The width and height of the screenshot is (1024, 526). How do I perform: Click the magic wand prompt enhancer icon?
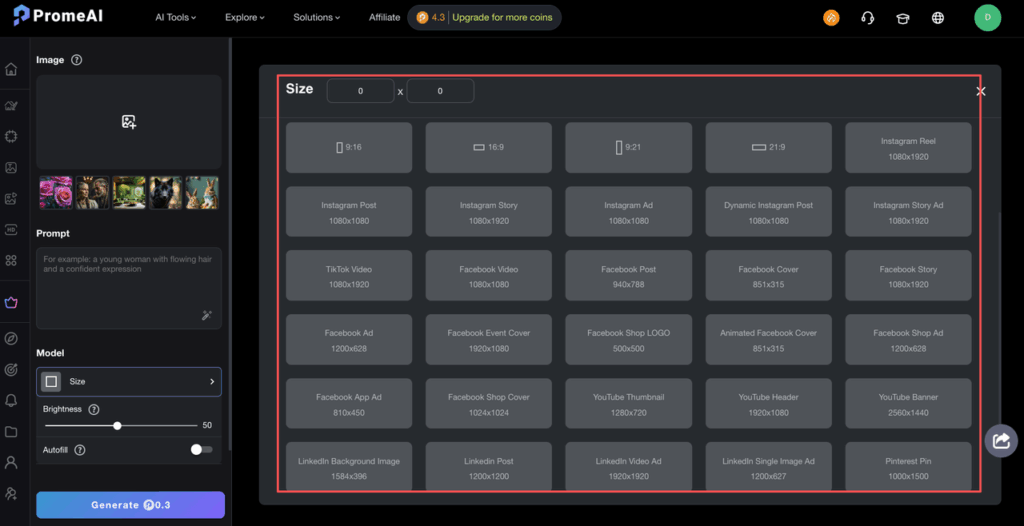[x=206, y=316]
